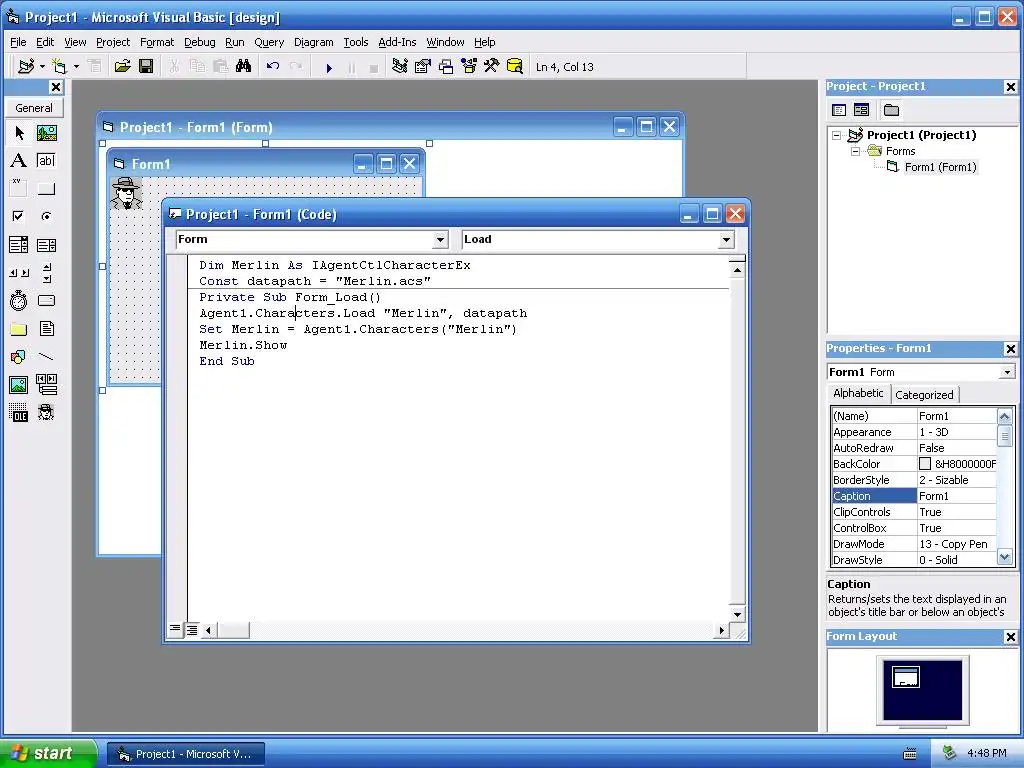Collapse the Project1 (Project1) tree node

(x=836, y=135)
